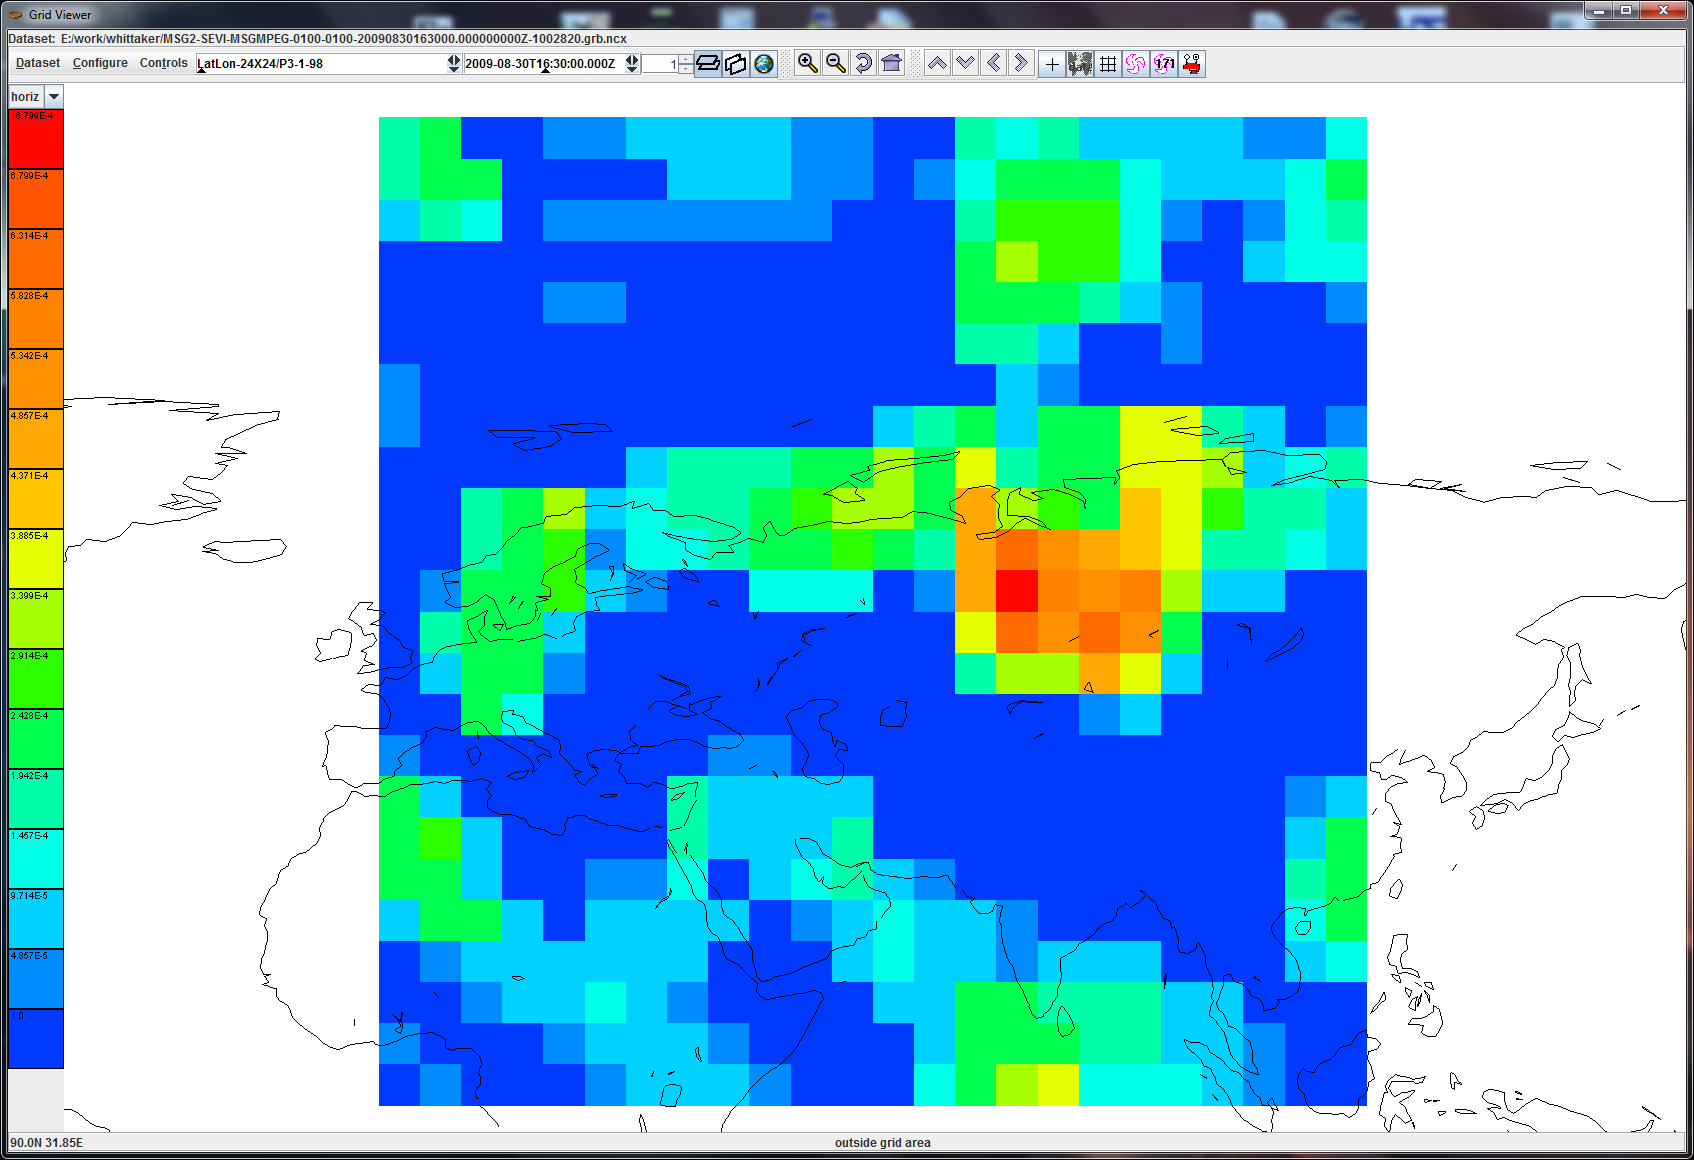Click the level number spinner field

tap(660, 64)
